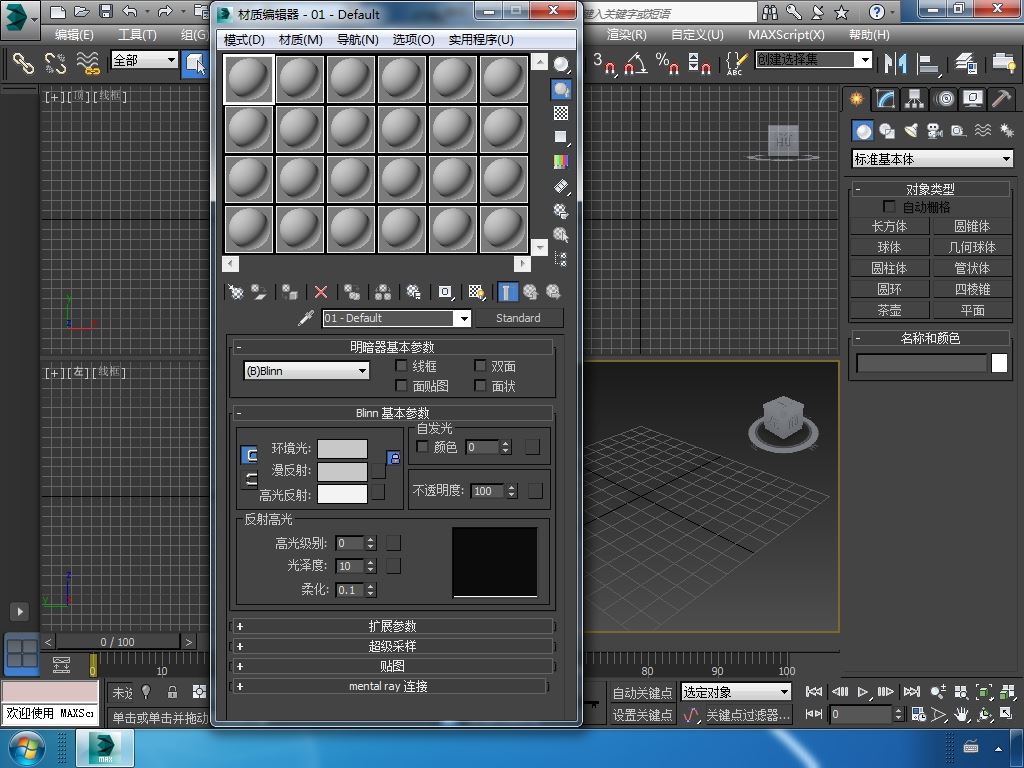Click the Make Preview icon
Screen dimensions: 1024x768
[x=561, y=186]
